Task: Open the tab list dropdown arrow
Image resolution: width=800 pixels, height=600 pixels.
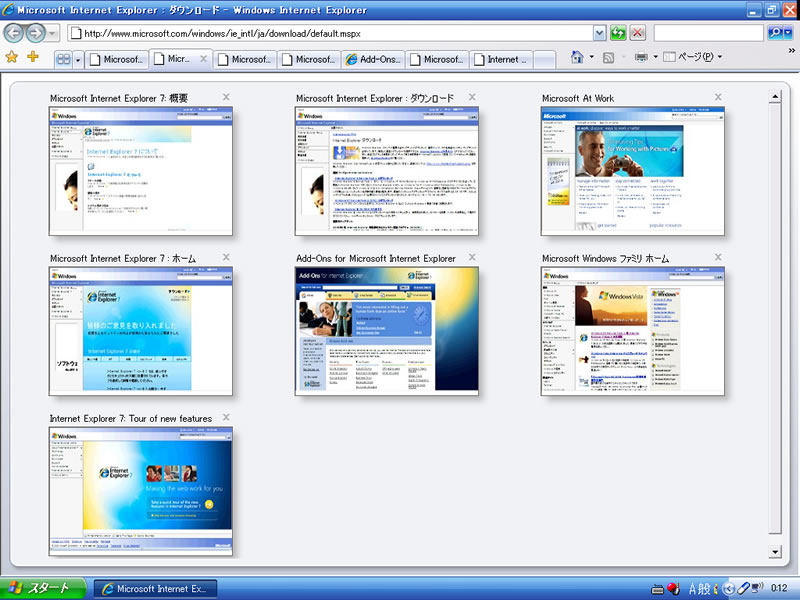Action: (78, 60)
